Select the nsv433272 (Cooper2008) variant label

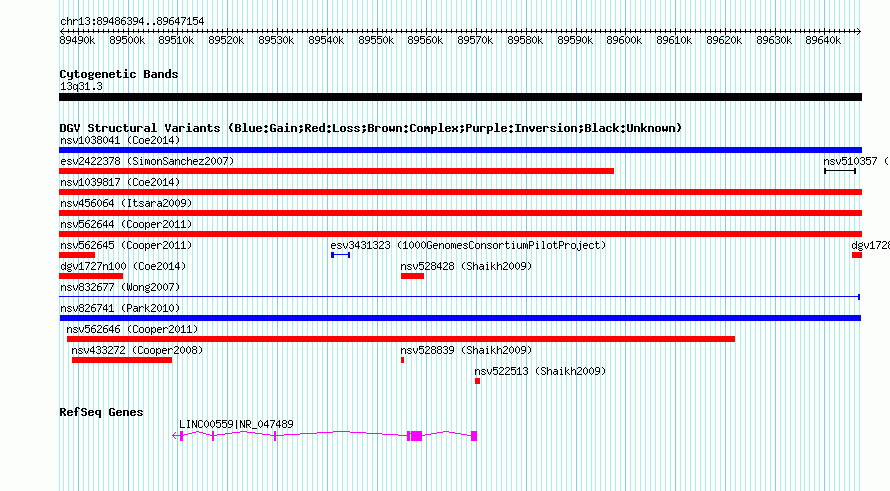click(137, 350)
